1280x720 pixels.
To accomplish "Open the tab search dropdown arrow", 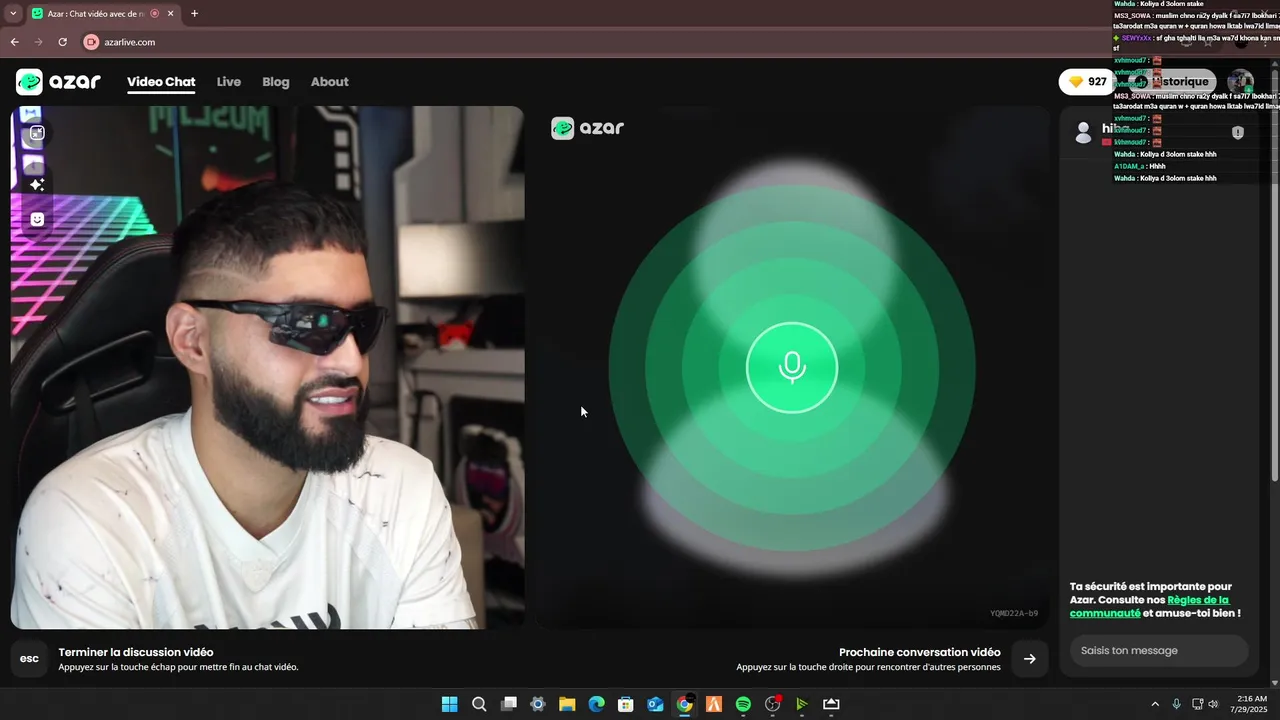I will click(13, 14).
